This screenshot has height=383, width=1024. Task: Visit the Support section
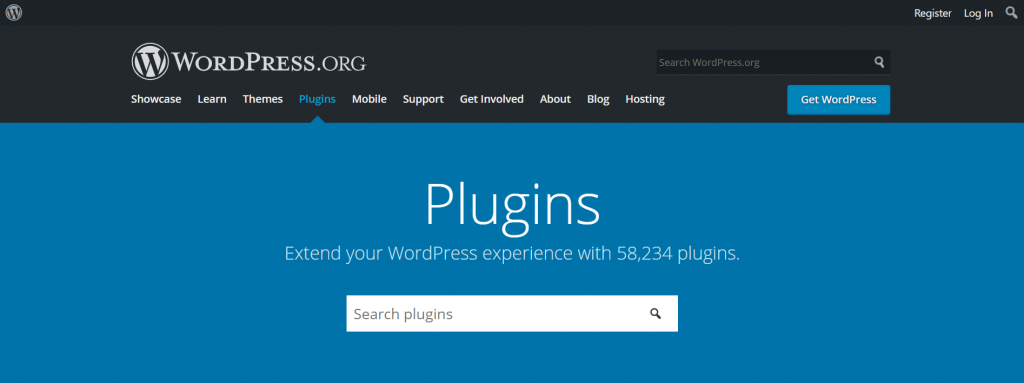(x=423, y=99)
